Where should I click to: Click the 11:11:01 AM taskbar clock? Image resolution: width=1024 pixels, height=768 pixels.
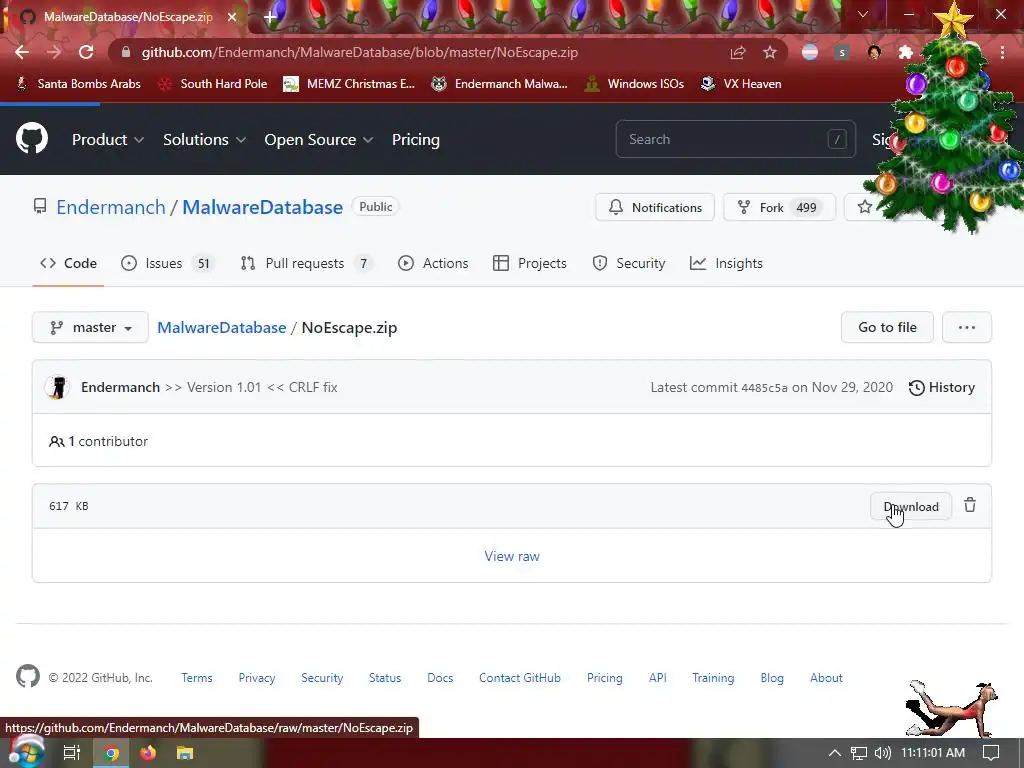click(x=933, y=753)
